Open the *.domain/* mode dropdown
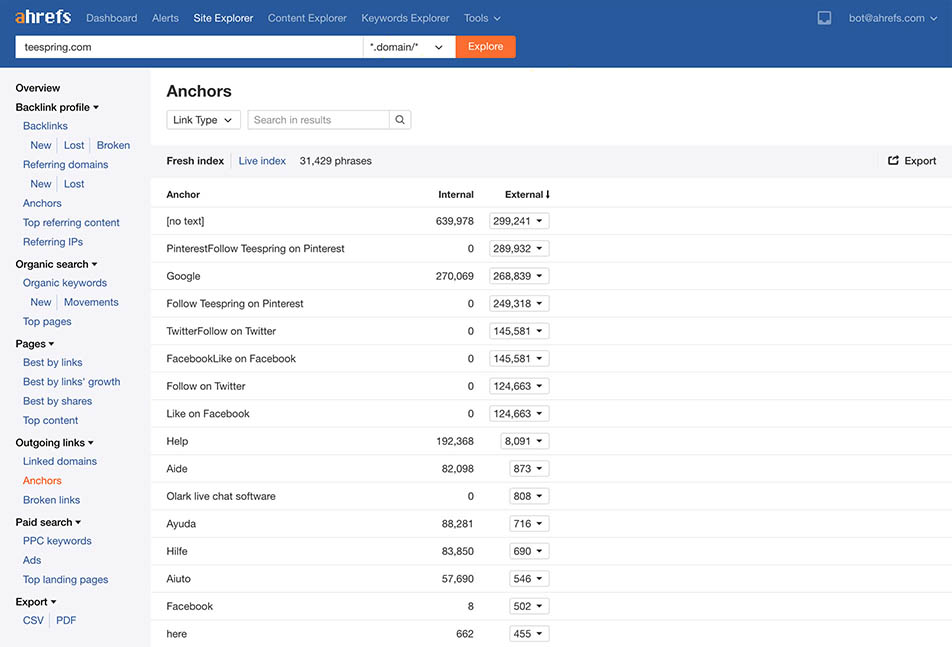The height and width of the screenshot is (647, 952). (x=408, y=47)
